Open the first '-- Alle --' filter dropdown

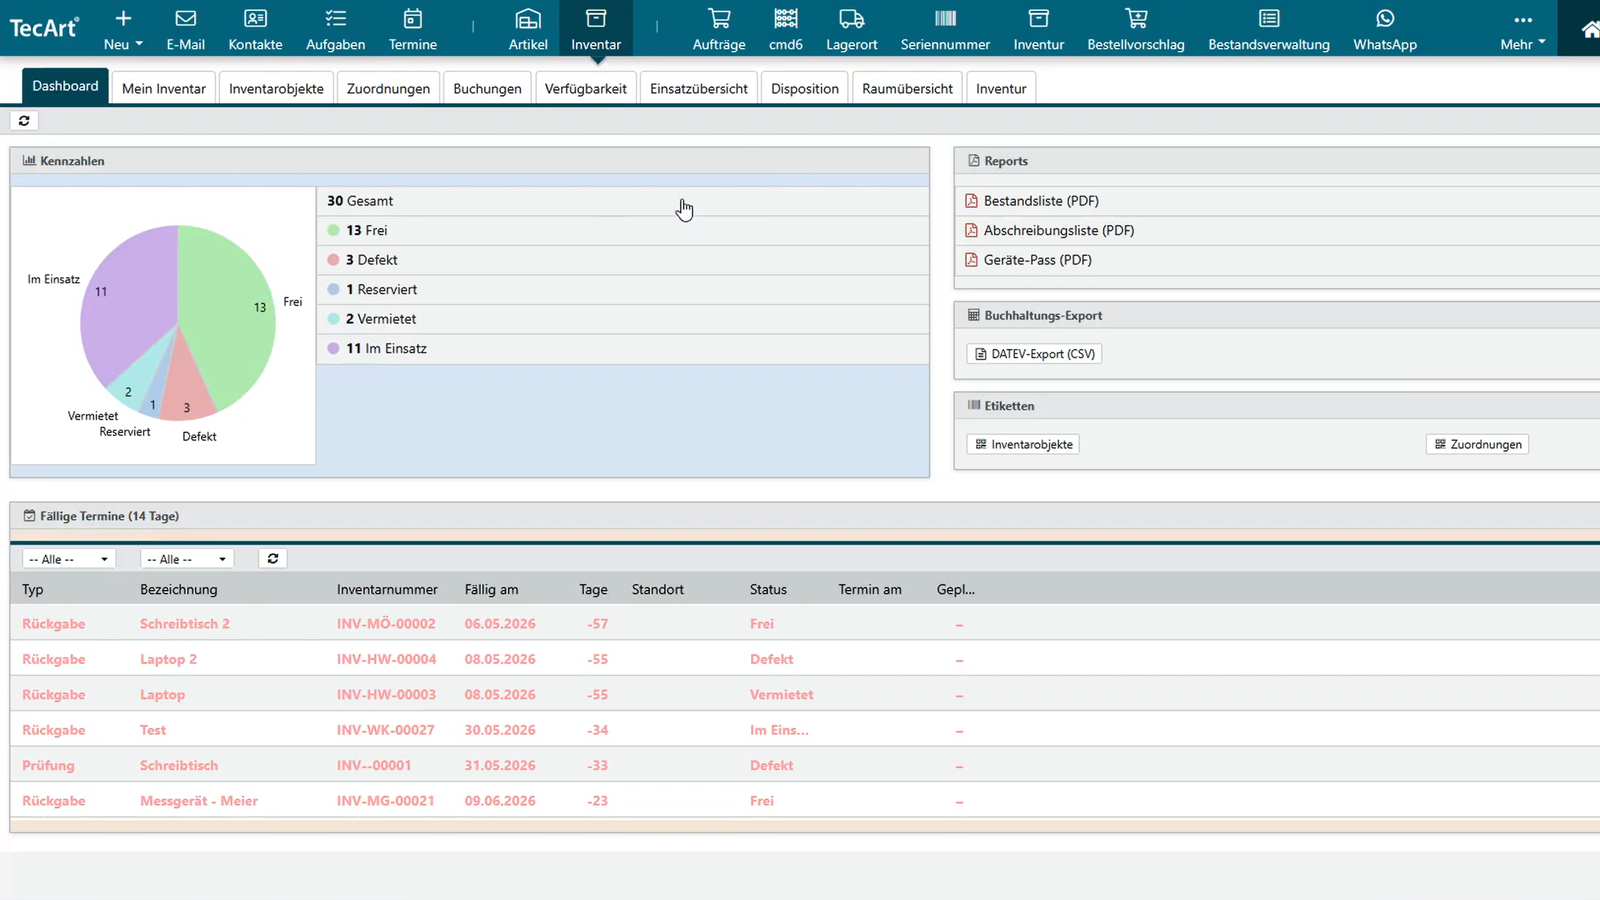69,559
